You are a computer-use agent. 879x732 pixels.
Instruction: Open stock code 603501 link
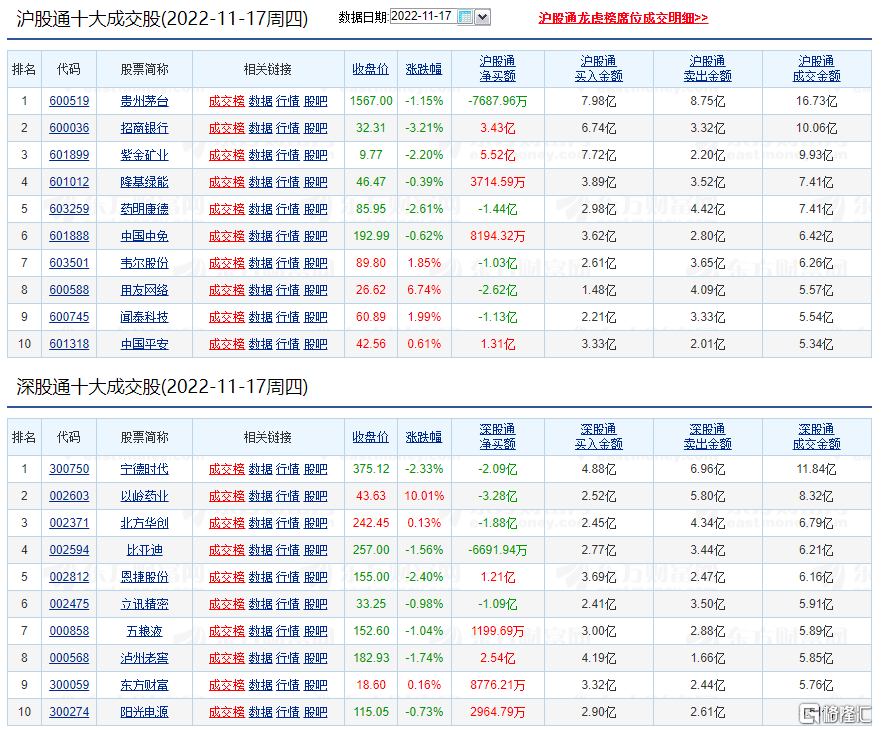click(69, 263)
